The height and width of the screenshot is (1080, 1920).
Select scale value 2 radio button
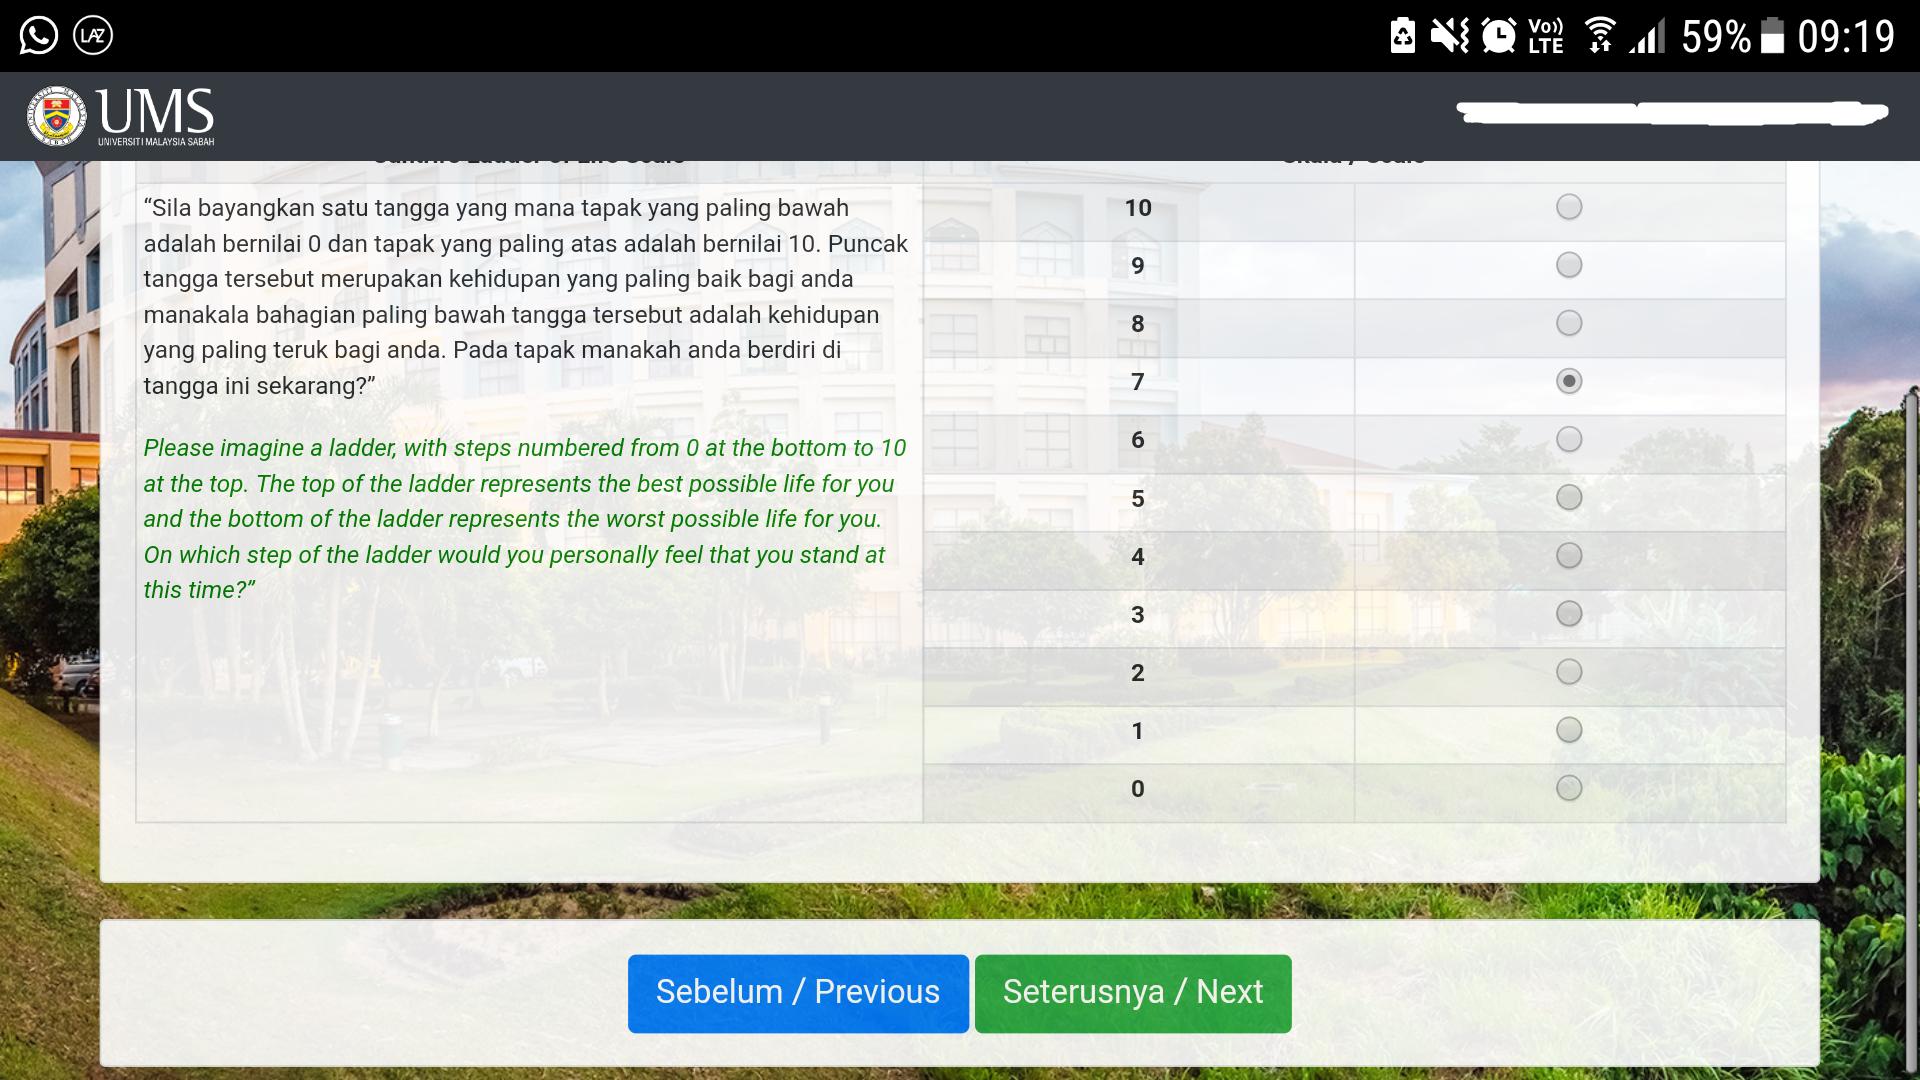coord(1569,671)
